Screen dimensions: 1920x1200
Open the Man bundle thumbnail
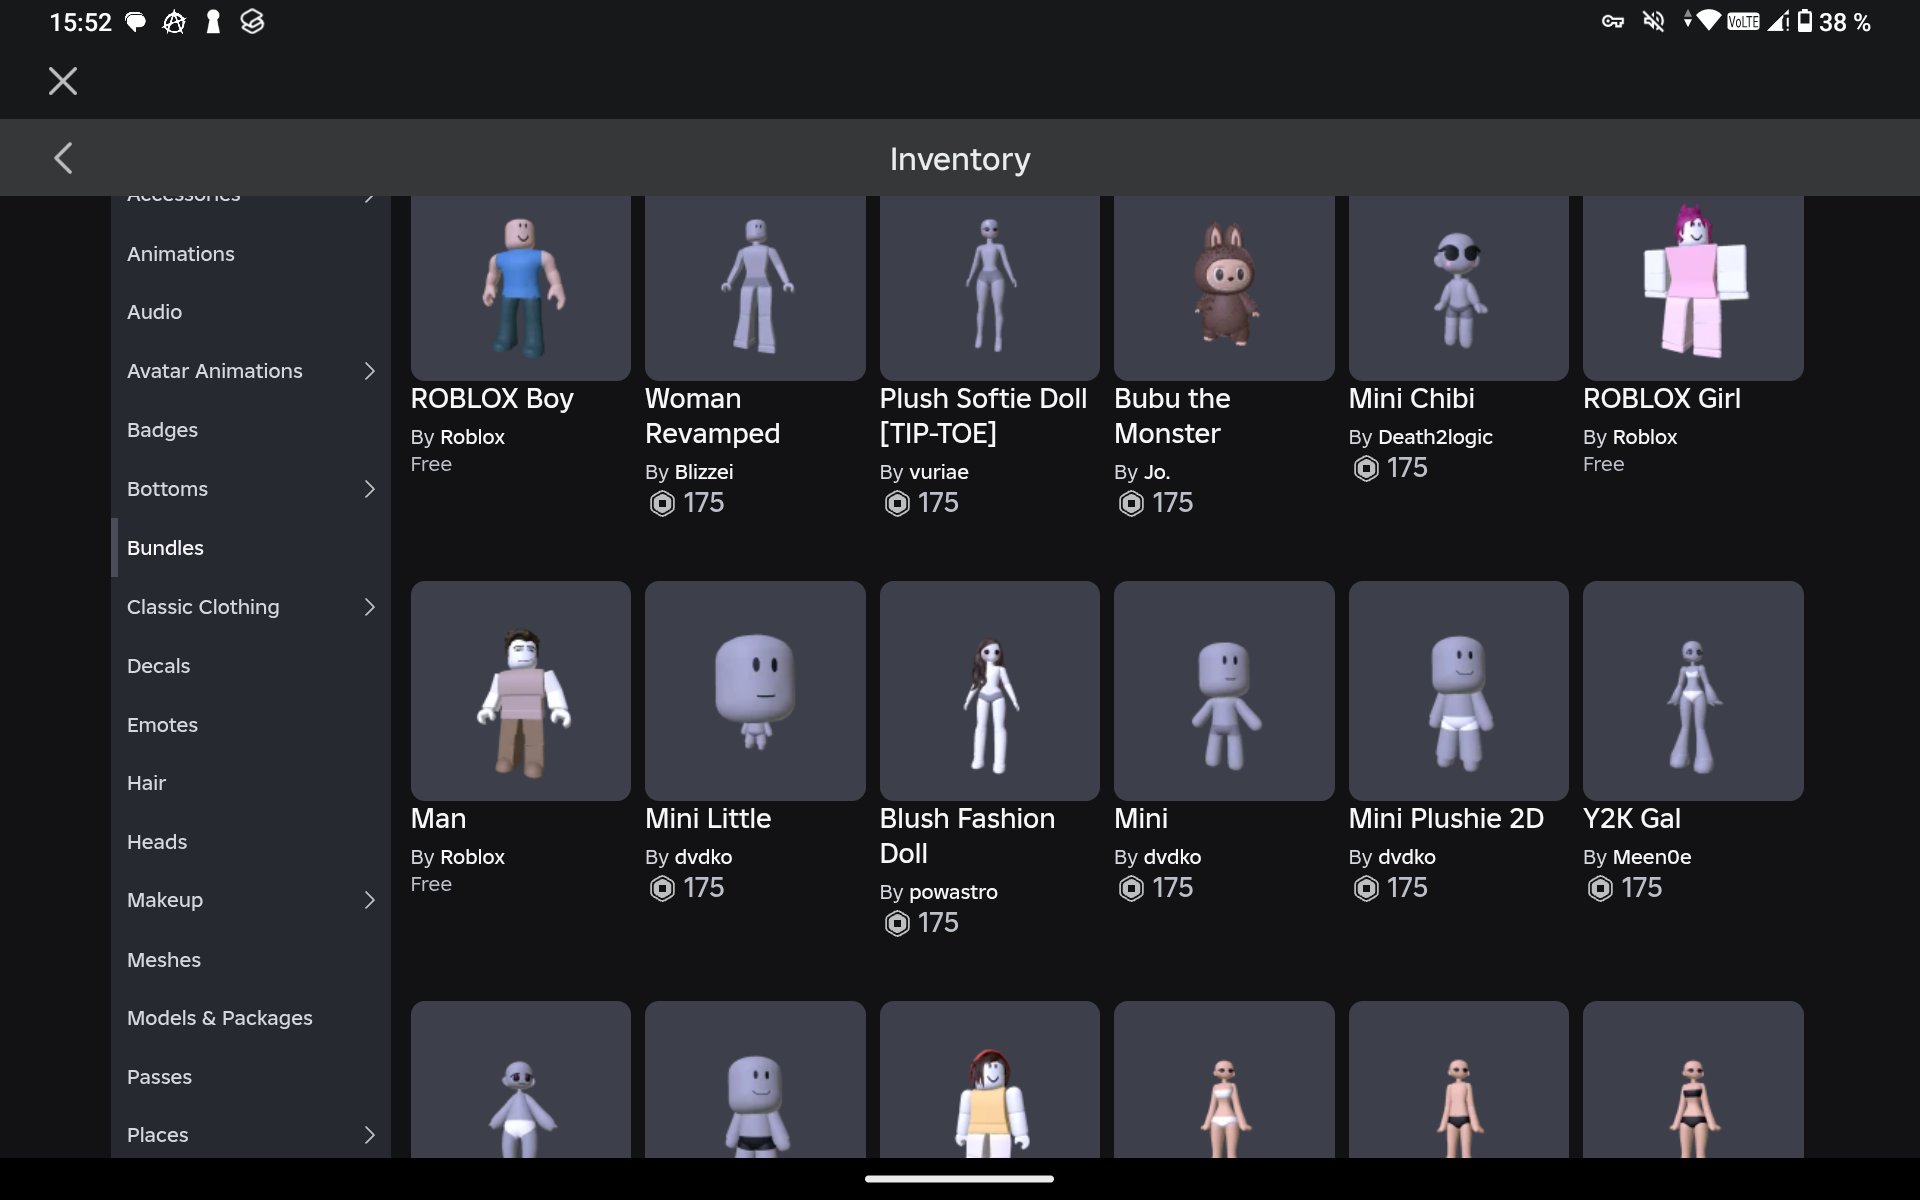pos(520,691)
